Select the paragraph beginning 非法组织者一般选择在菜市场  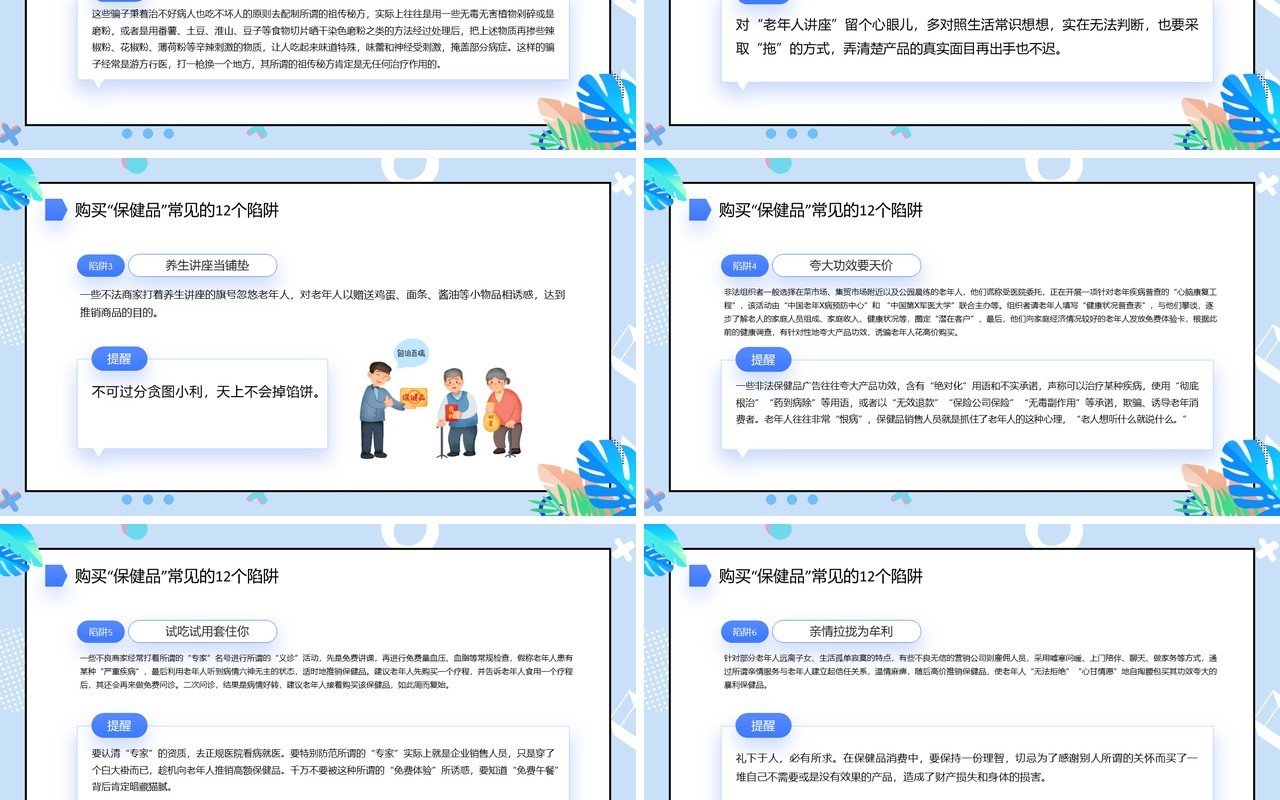click(970, 311)
